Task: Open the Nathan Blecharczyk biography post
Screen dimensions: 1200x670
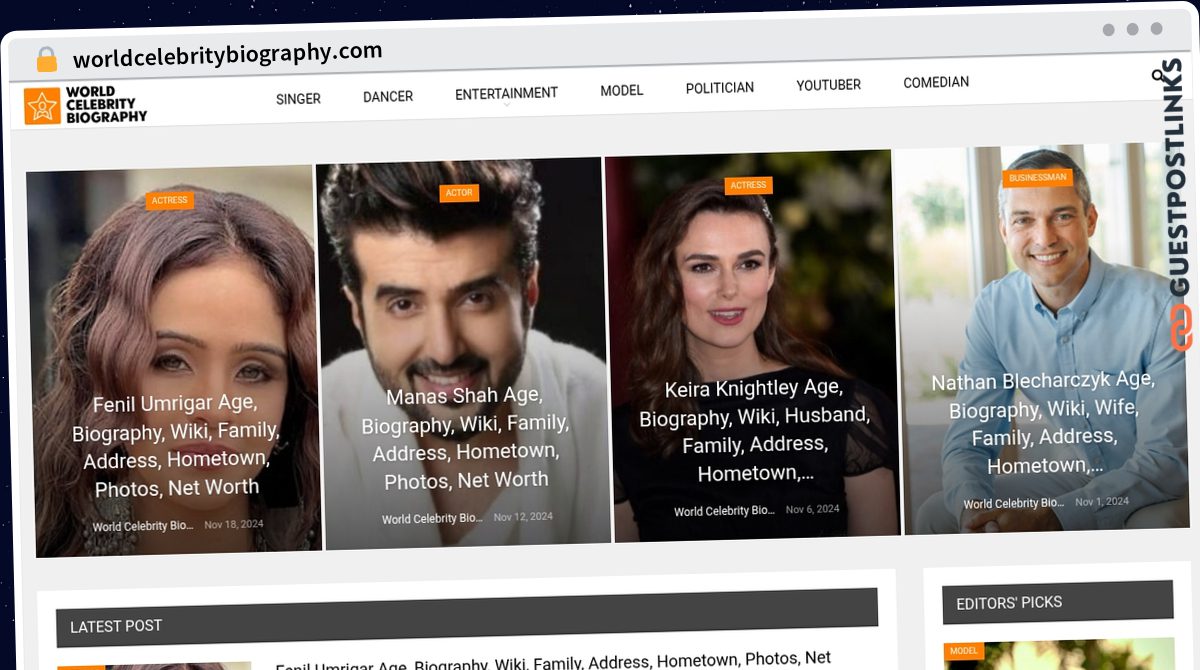Action: pyautogui.click(x=1043, y=422)
